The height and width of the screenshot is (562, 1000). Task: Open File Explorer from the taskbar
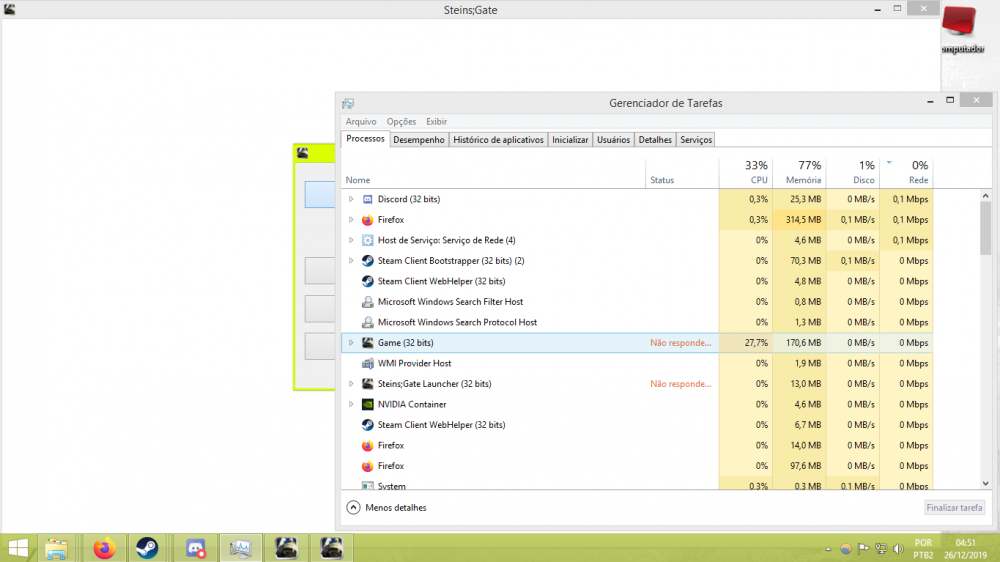[x=56, y=548]
